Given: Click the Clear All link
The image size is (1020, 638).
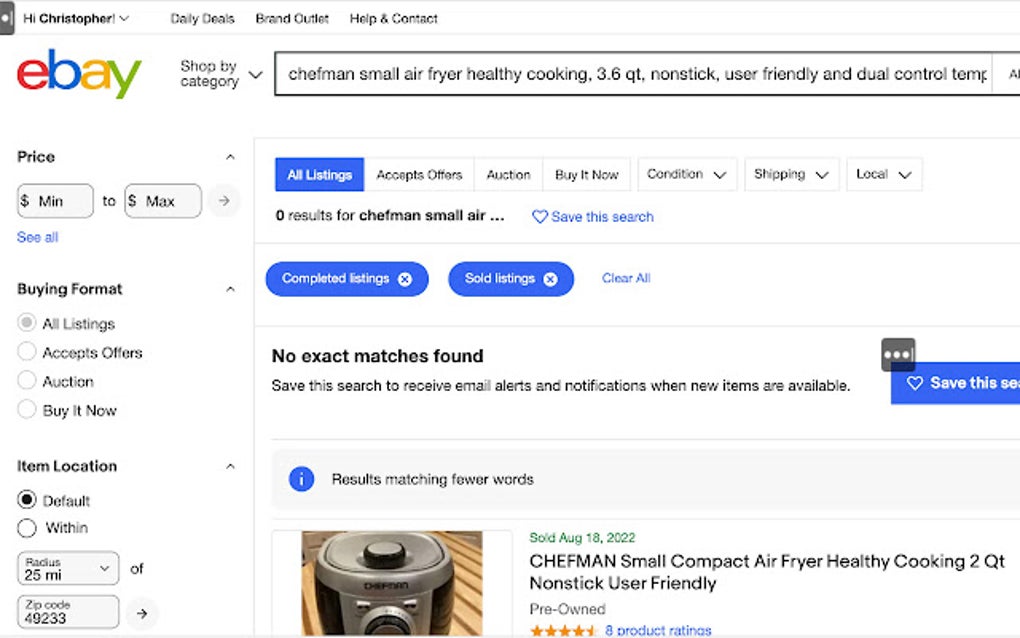Looking at the screenshot, I should pyautogui.click(x=626, y=278).
